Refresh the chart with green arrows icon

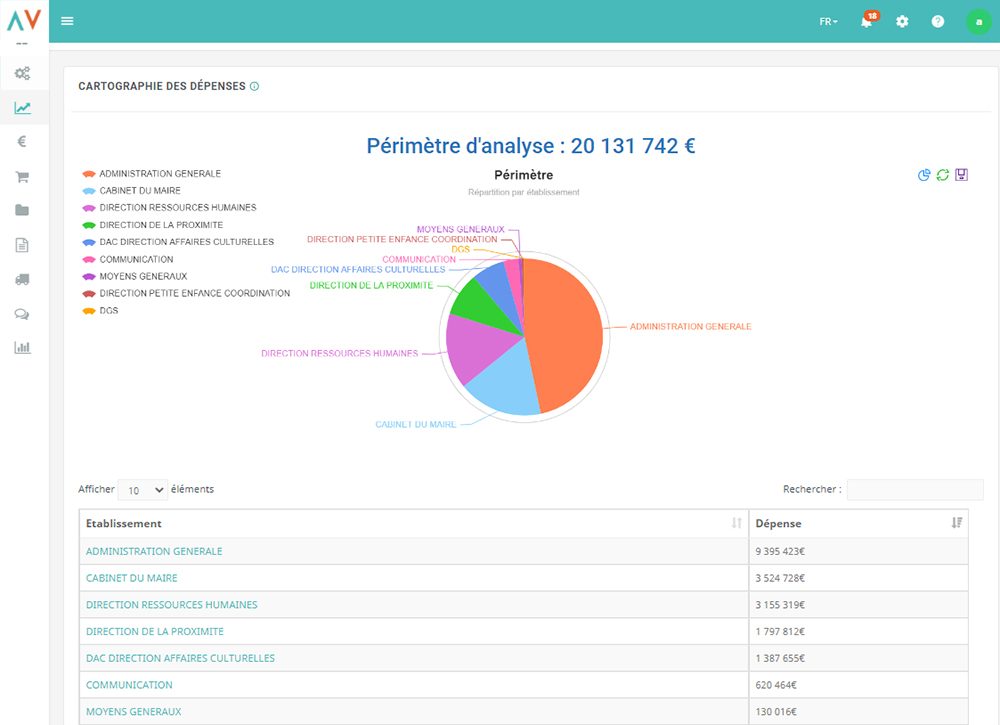click(943, 175)
